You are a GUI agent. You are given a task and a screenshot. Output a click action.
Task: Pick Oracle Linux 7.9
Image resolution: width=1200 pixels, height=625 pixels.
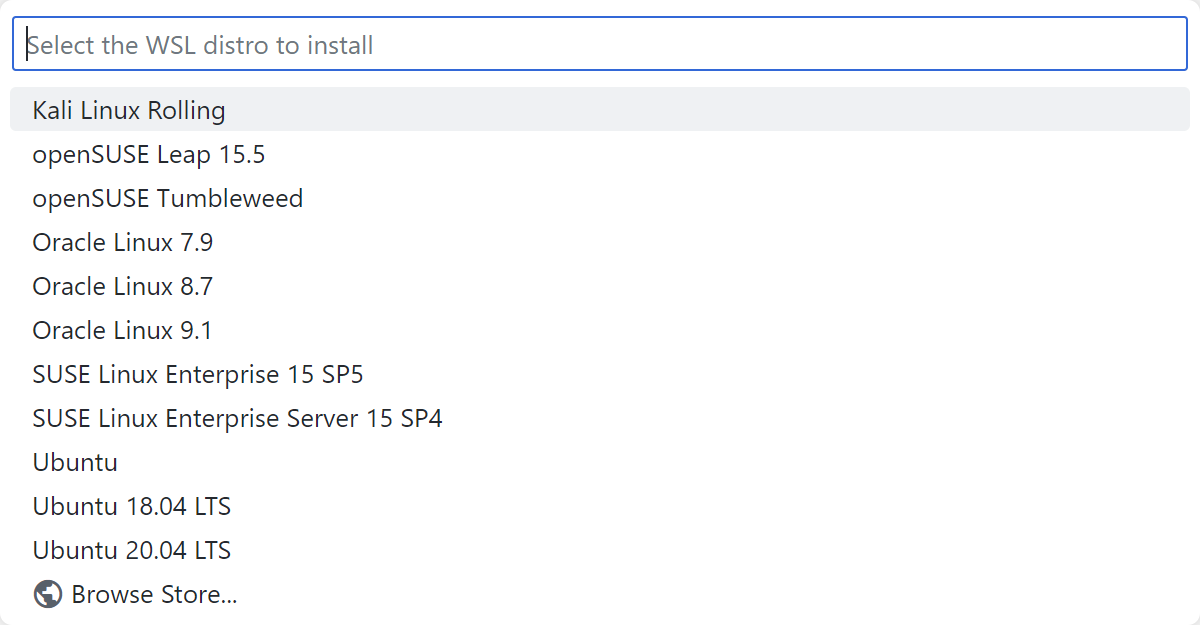pos(121,242)
